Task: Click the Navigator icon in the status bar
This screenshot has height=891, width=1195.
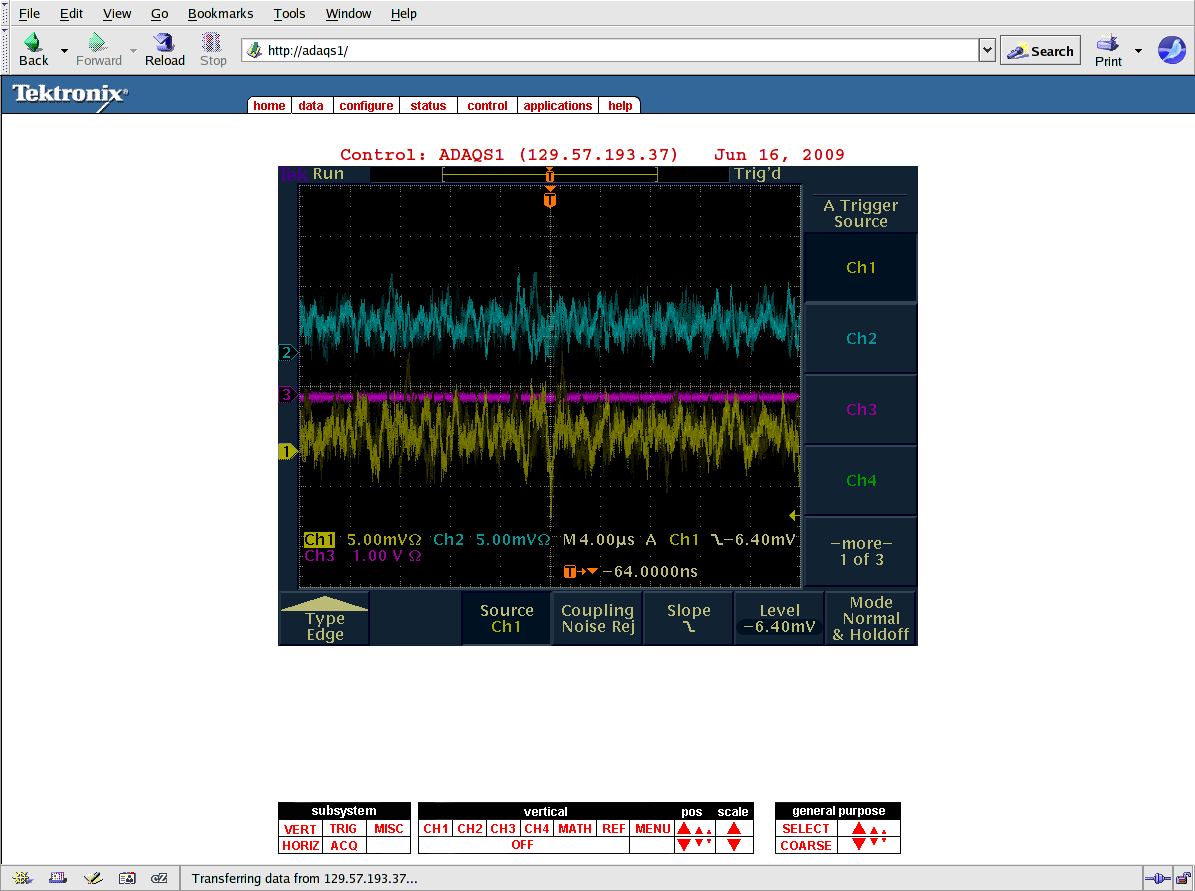Action: 22,878
